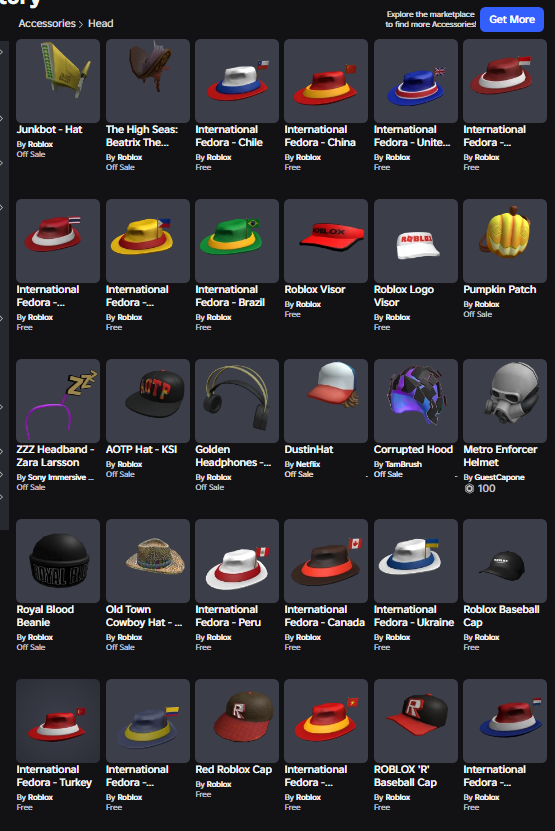This screenshot has height=831, width=555.
Task: Open the Accessories breadcrumb link
Action: pos(47,23)
